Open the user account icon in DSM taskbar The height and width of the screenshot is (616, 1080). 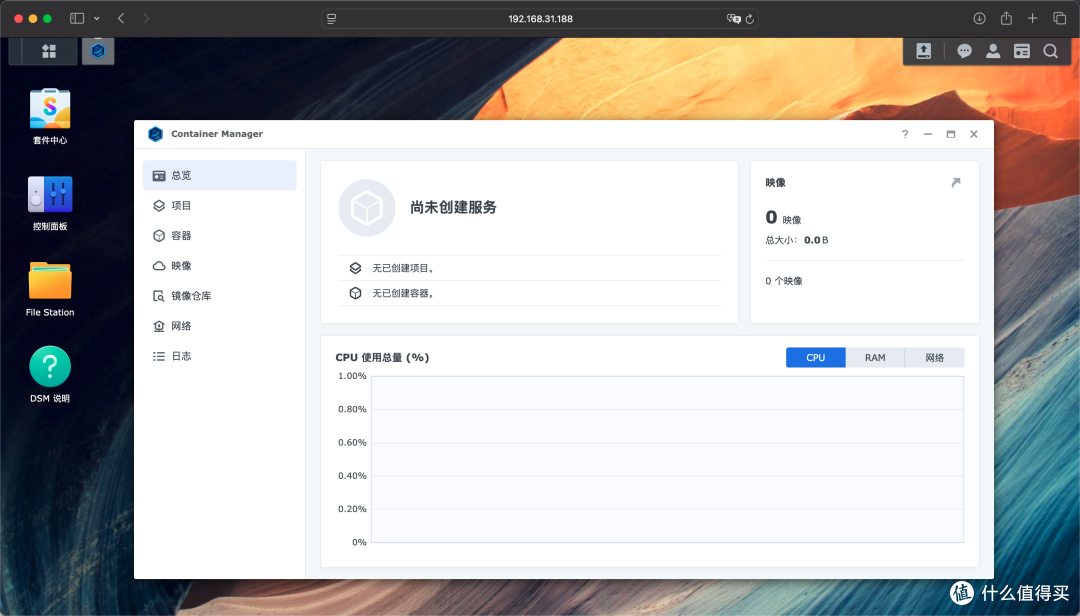[x=992, y=51]
